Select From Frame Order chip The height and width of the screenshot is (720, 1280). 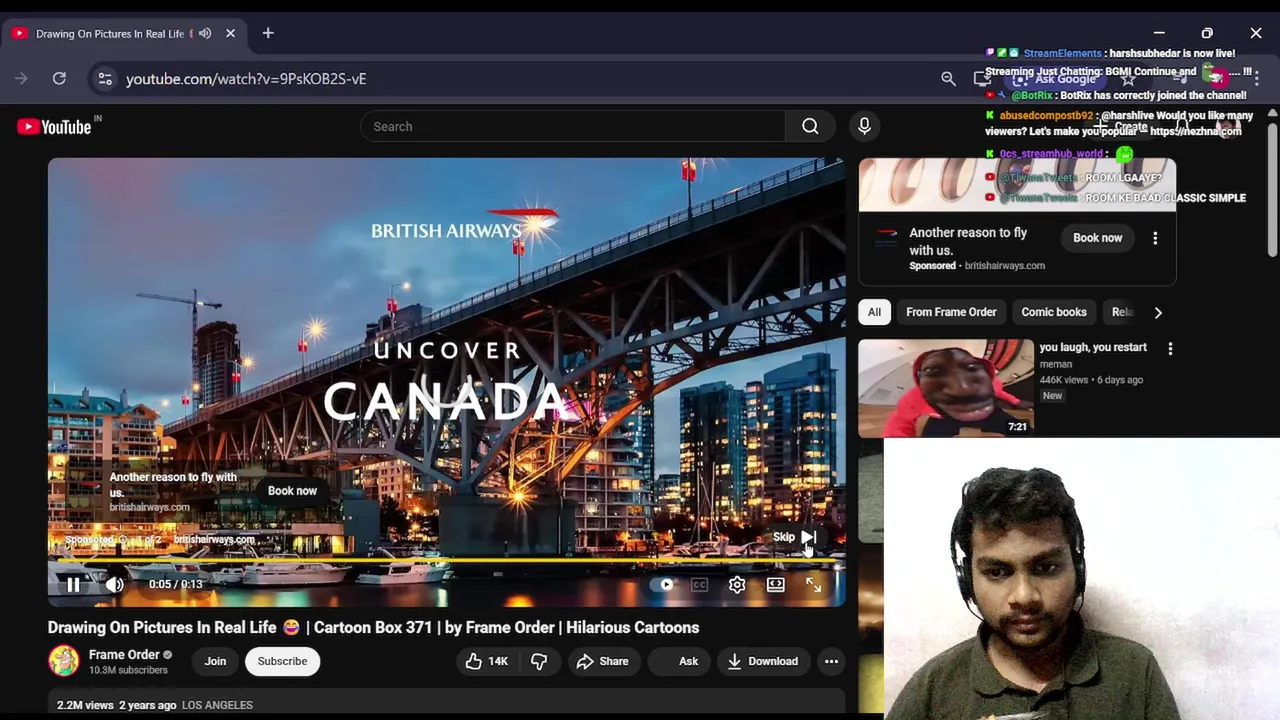[951, 312]
